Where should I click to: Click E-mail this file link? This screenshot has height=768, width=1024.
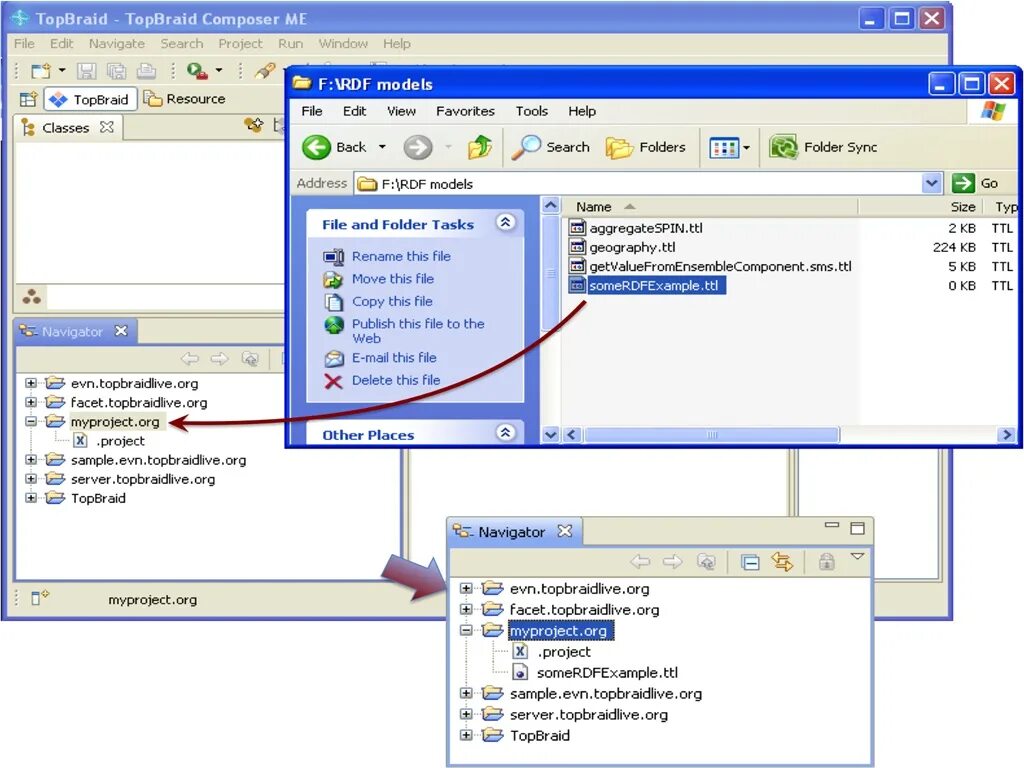pos(394,358)
